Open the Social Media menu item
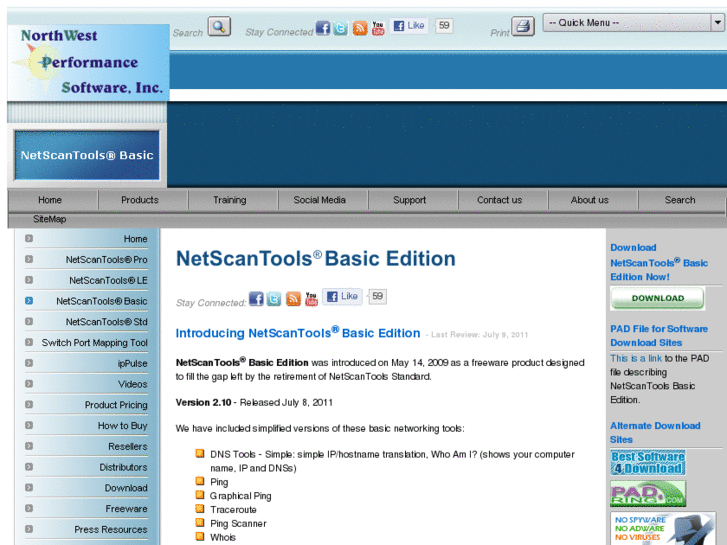This screenshot has width=727, height=545. [x=319, y=200]
